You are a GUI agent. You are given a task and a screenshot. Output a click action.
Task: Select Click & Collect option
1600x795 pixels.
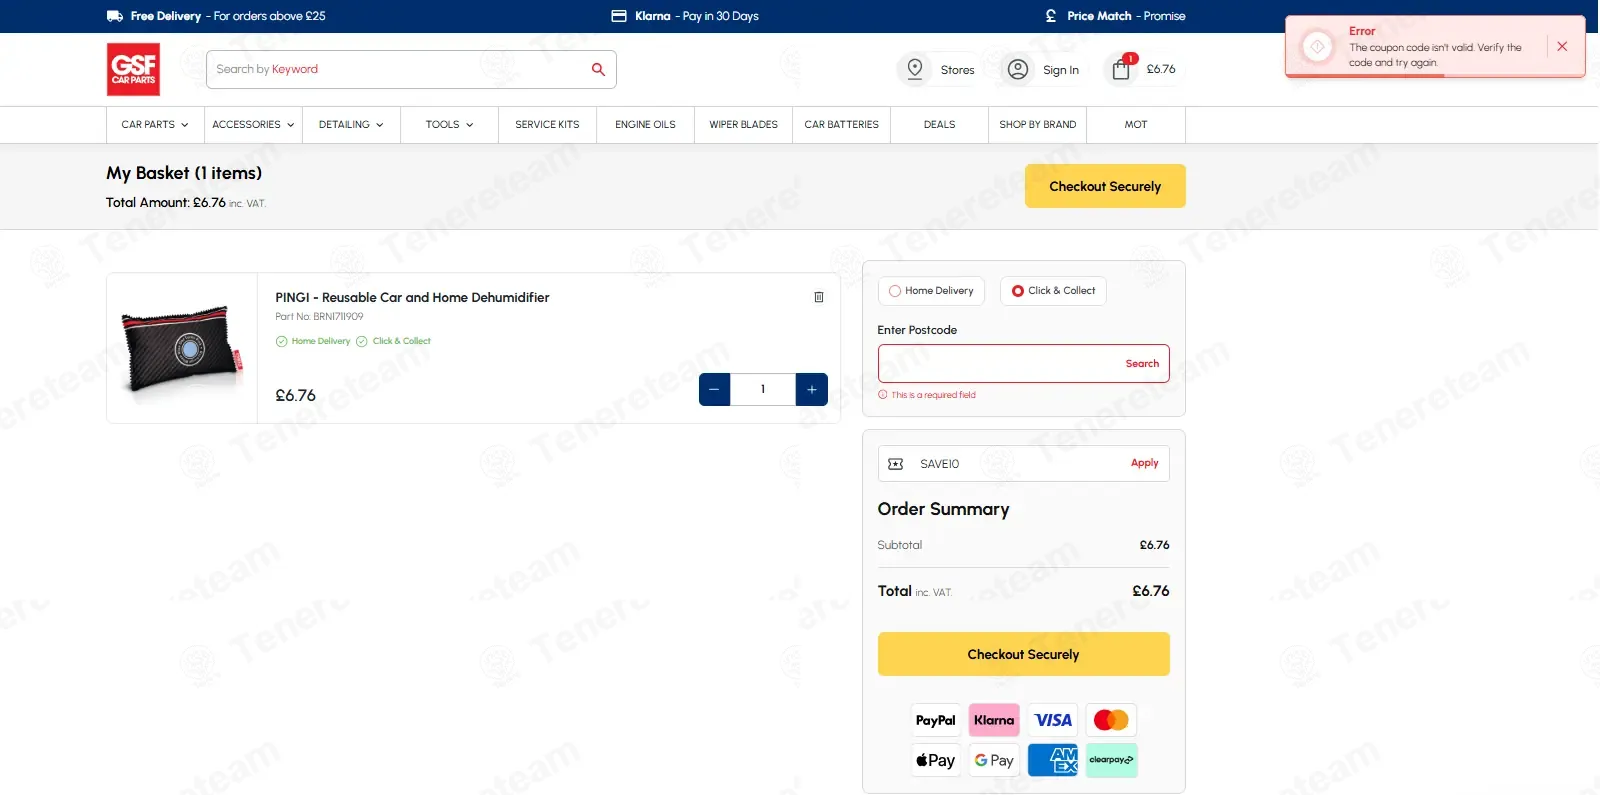1053,291
